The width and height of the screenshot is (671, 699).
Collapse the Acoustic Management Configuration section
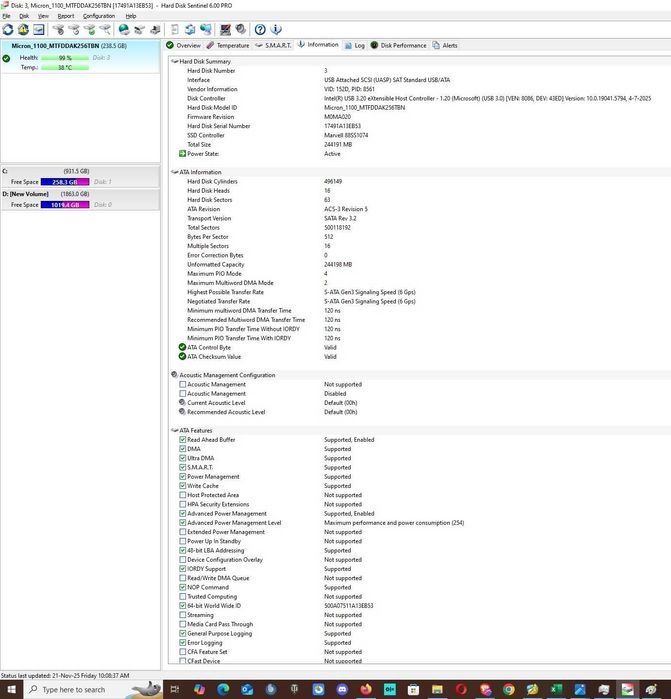[174, 375]
